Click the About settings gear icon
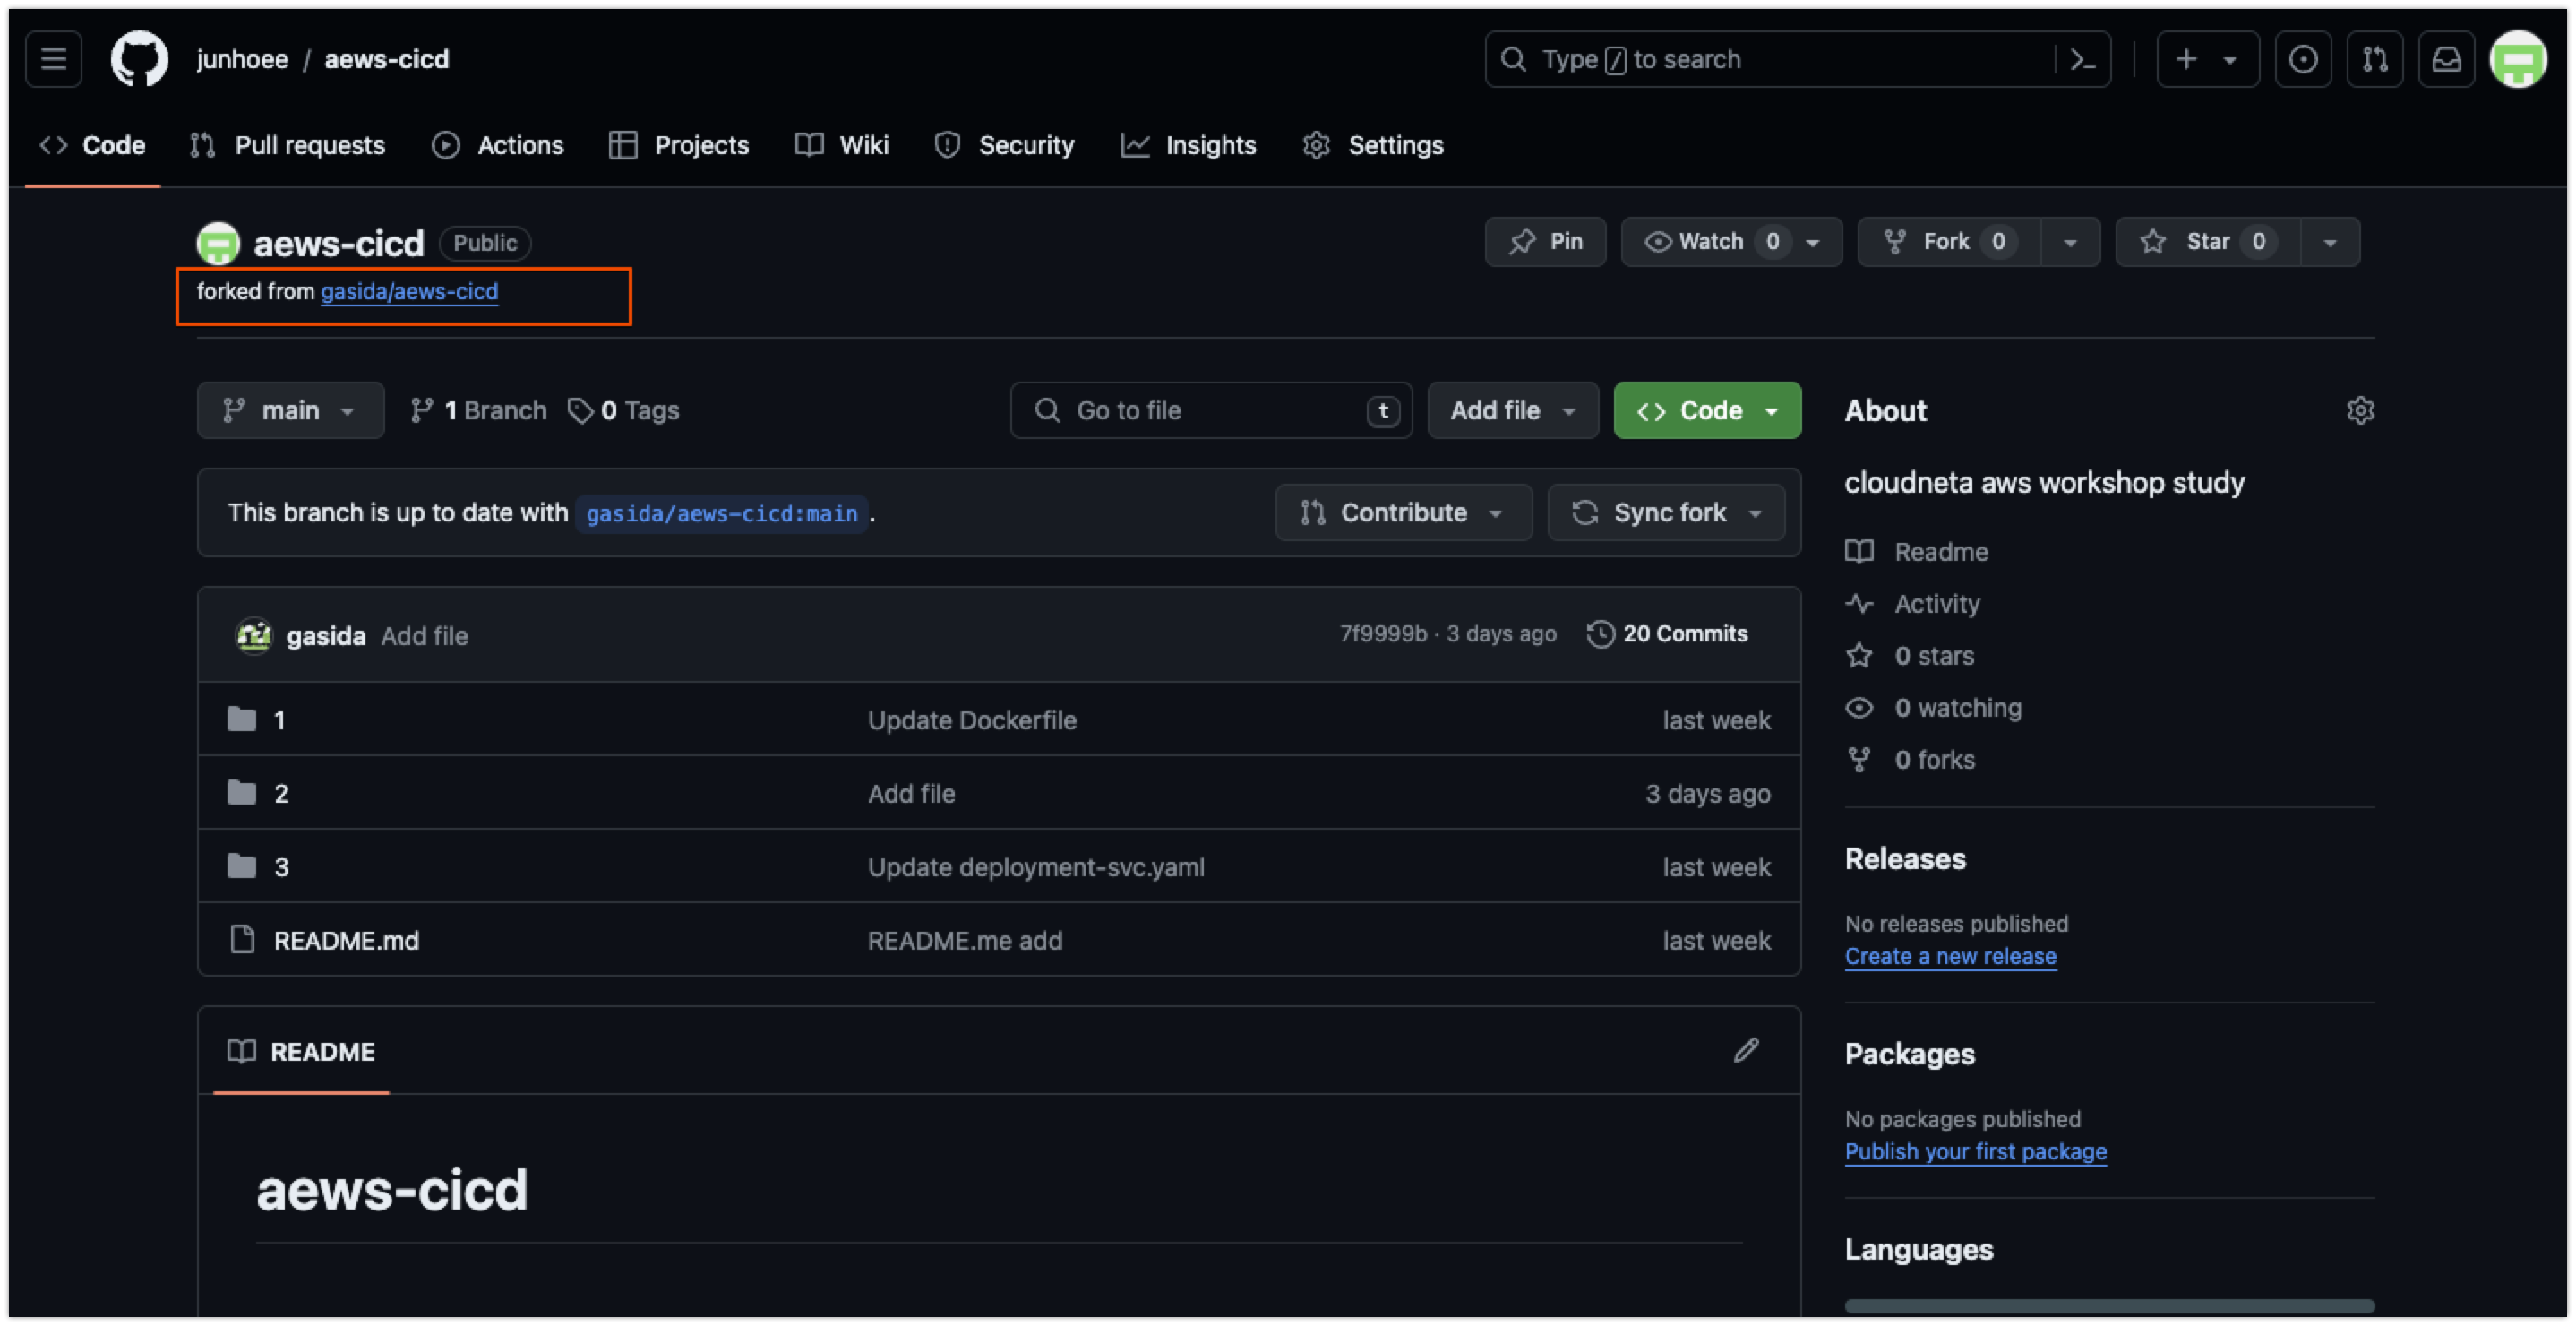 click(x=2360, y=410)
